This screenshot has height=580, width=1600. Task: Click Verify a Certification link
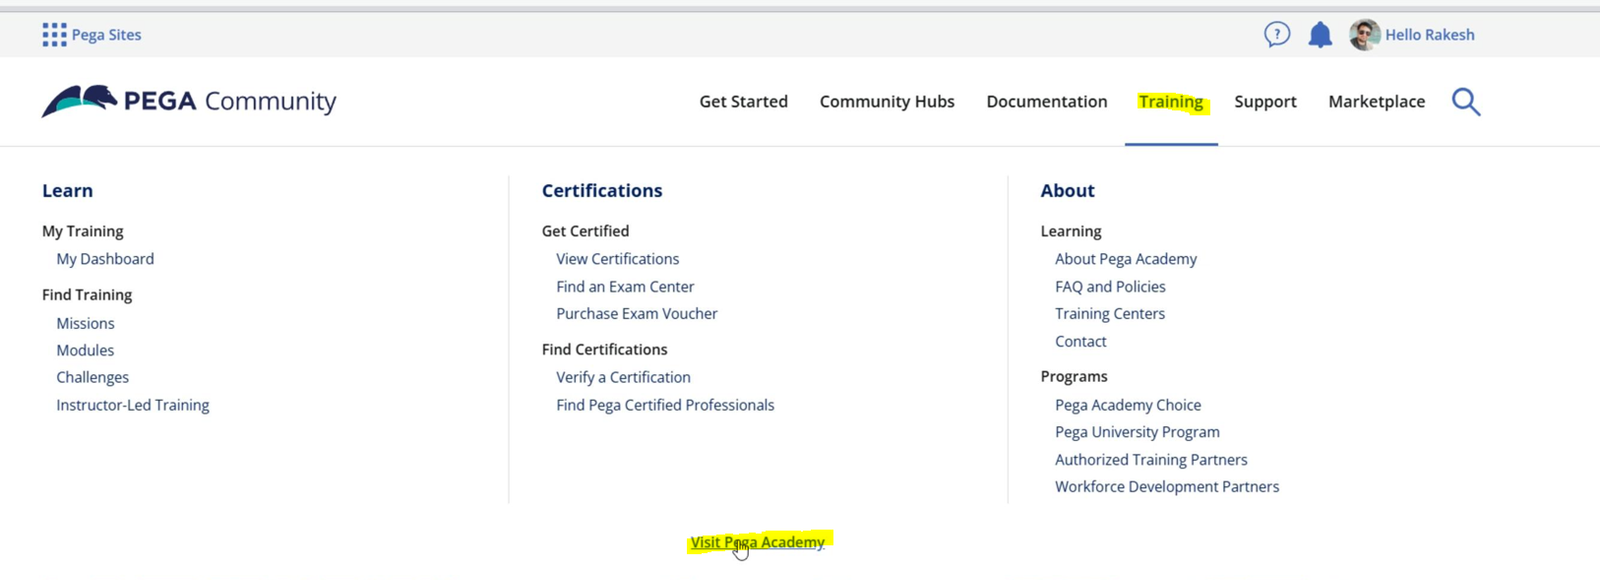coord(623,377)
